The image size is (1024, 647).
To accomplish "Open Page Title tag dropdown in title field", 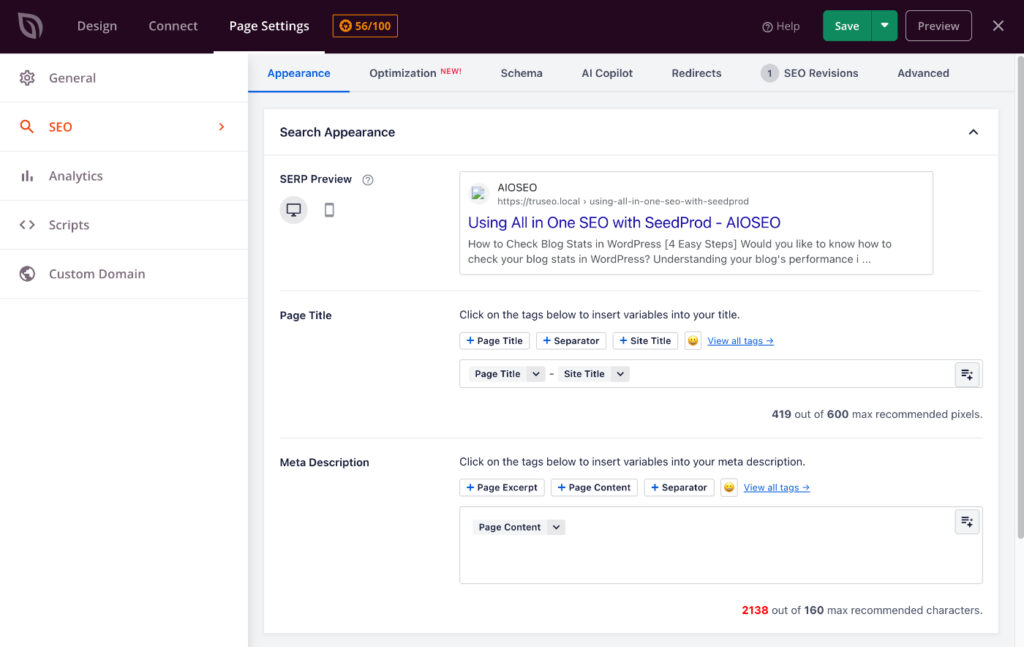I will 536,374.
